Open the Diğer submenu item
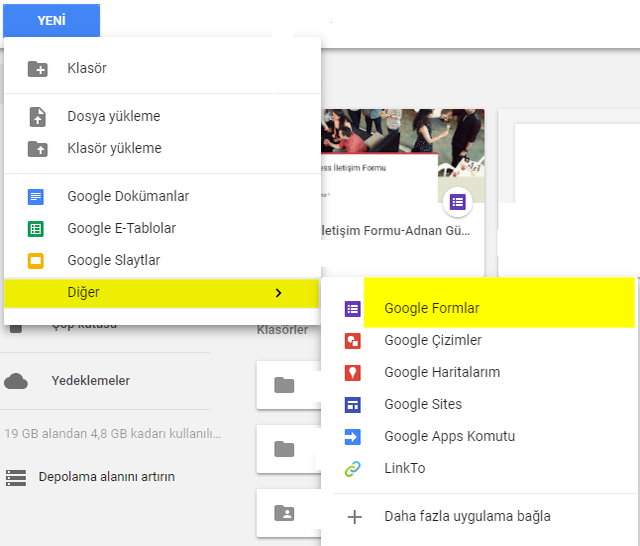This screenshot has width=640, height=546. tap(162, 293)
